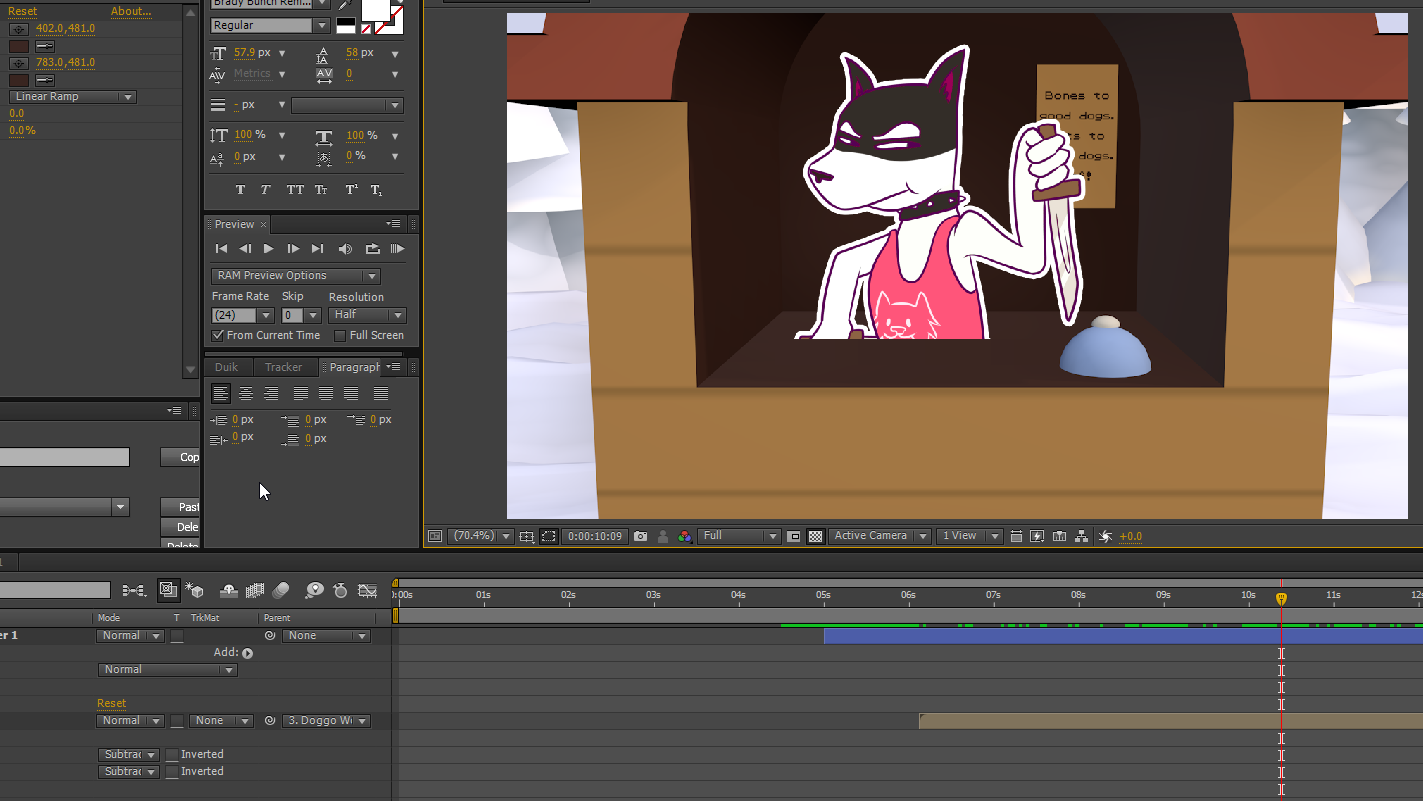
Task: Open the 1 View layout dropdown
Action: coord(969,536)
